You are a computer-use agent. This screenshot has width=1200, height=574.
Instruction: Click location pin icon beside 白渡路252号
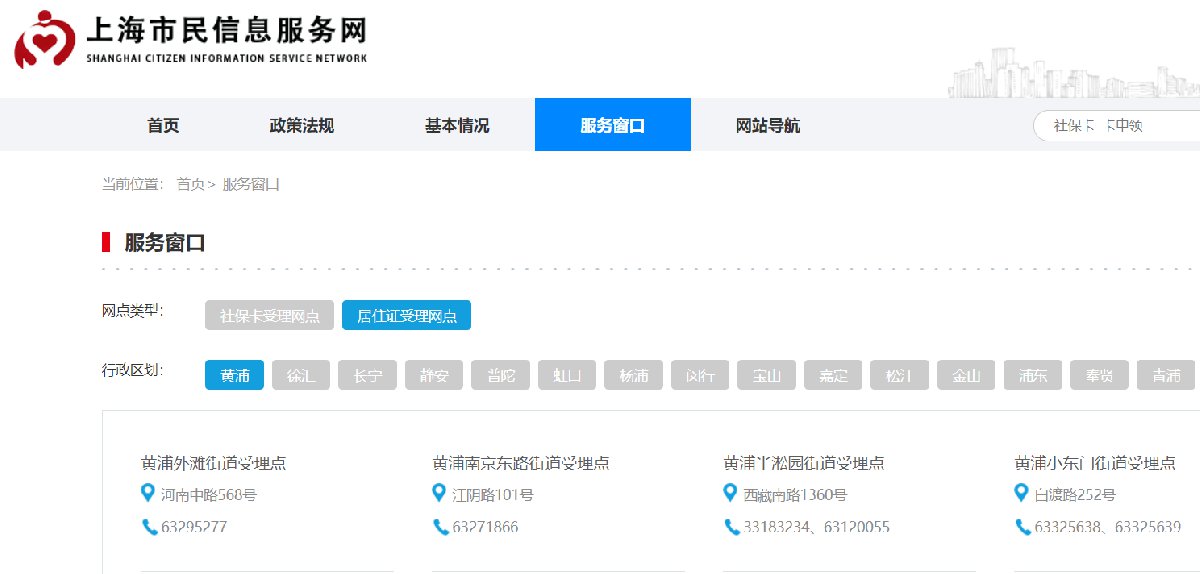[1021, 493]
